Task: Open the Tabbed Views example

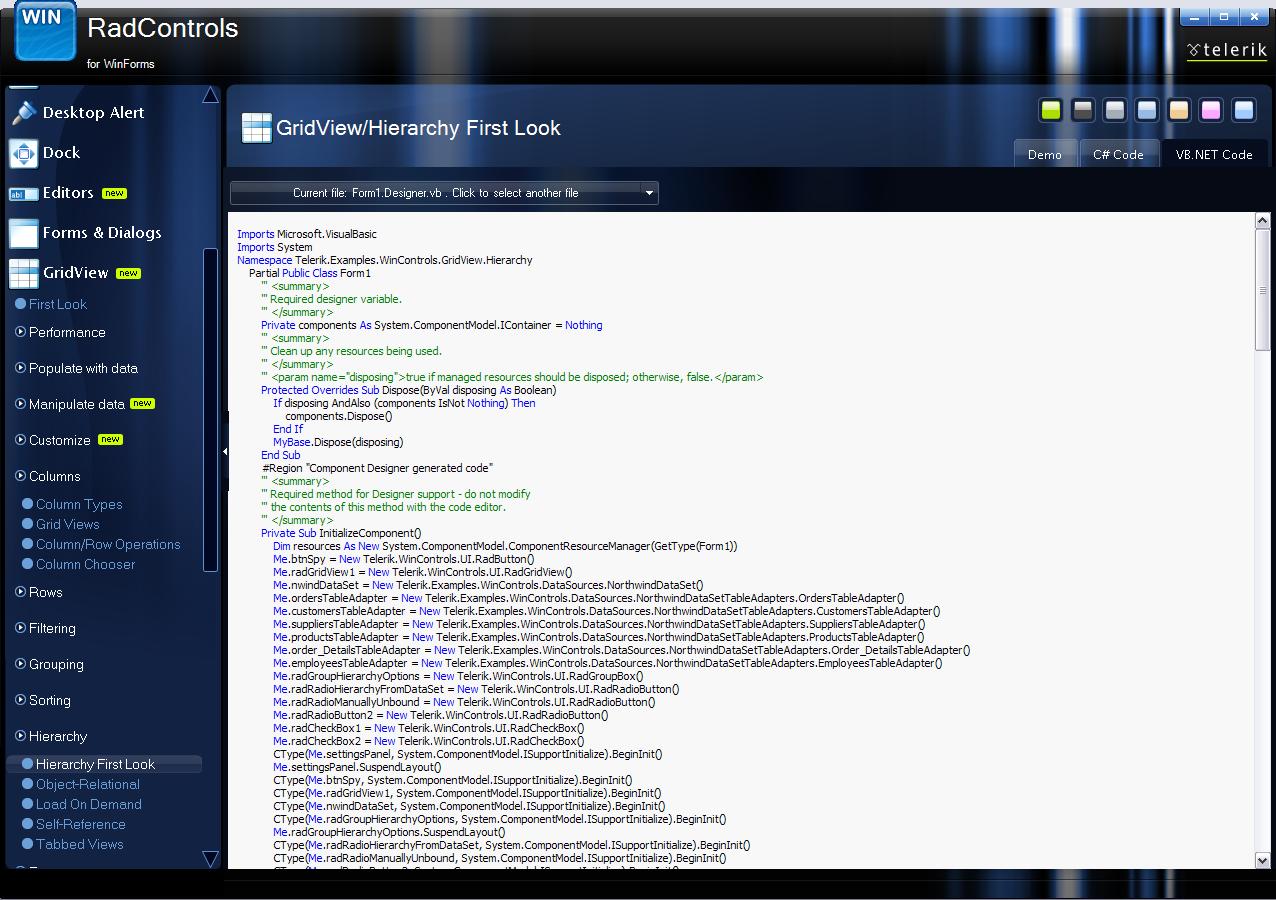Action: point(80,844)
